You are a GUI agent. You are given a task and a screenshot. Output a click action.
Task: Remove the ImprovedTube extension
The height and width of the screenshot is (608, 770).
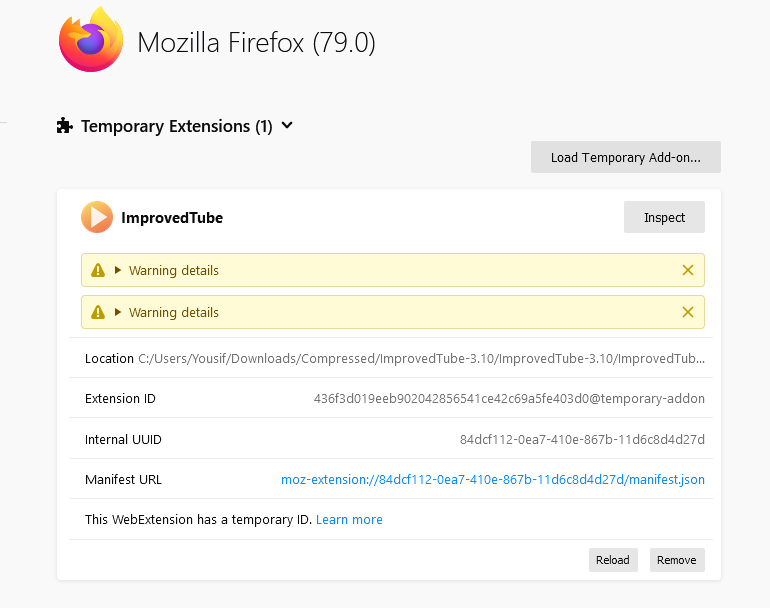(x=676, y=560)
